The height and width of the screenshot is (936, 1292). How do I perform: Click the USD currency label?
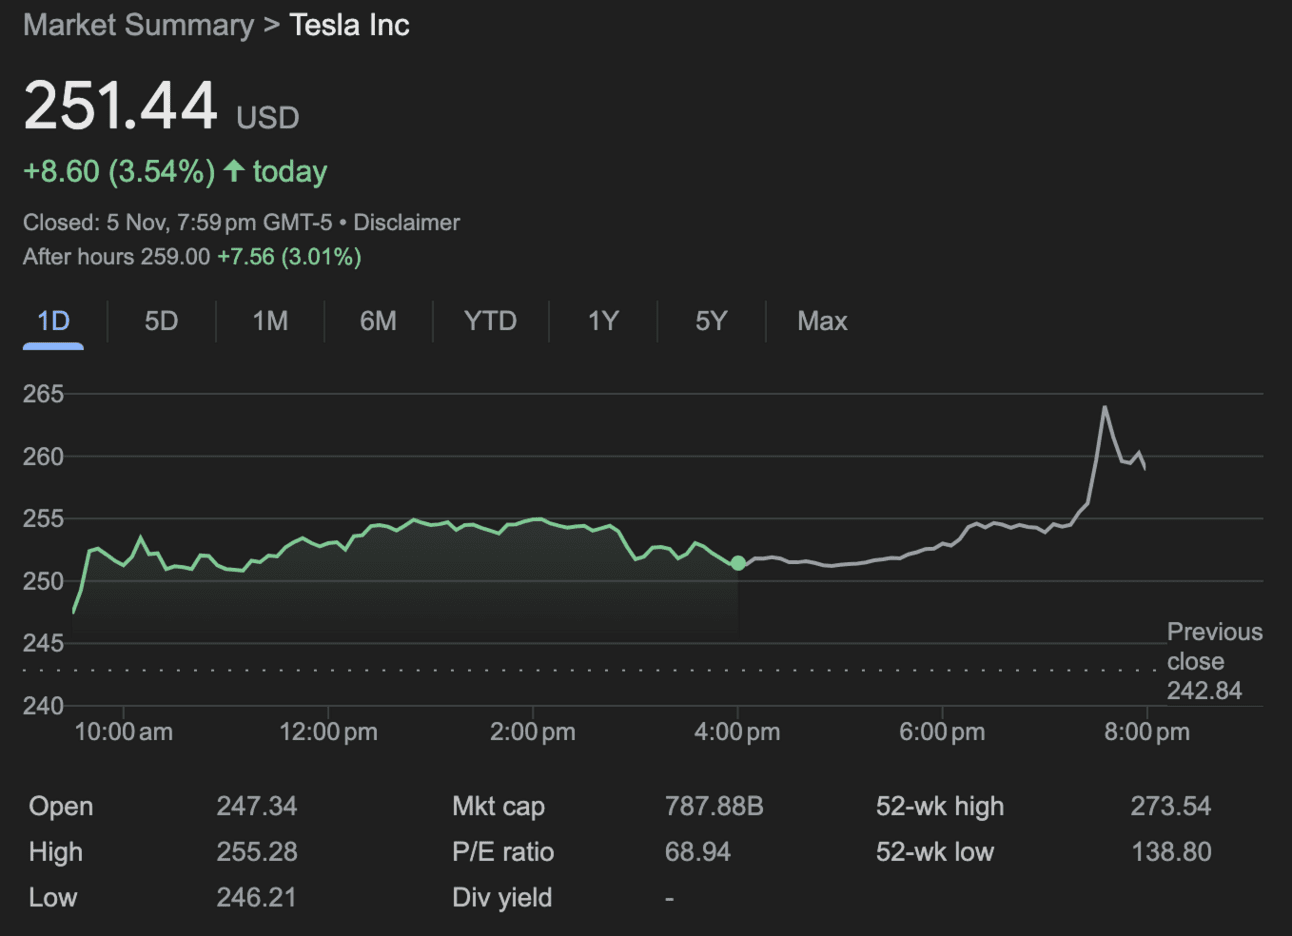click(x=268, y=118)
